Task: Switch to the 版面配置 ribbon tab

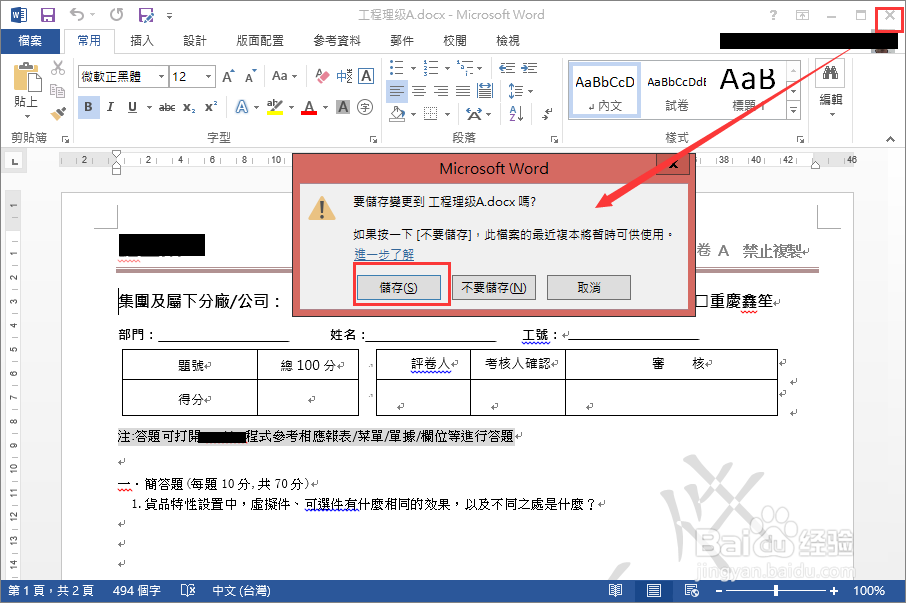Action: 260,41
